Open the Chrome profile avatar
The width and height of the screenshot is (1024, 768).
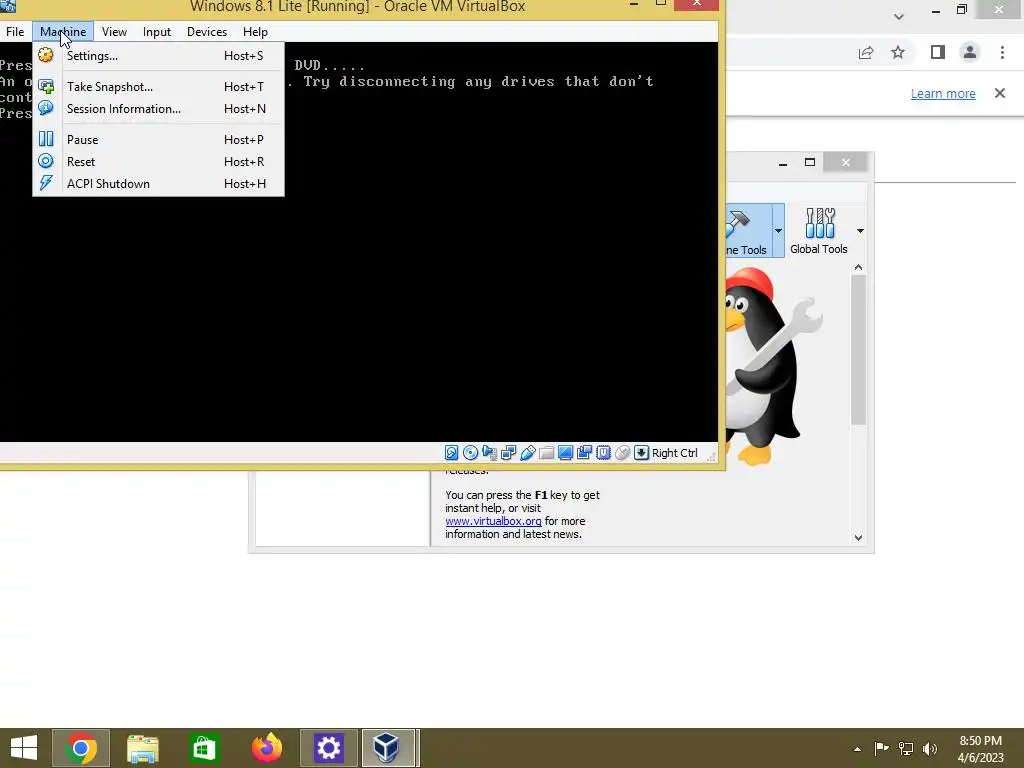[970, 52]
